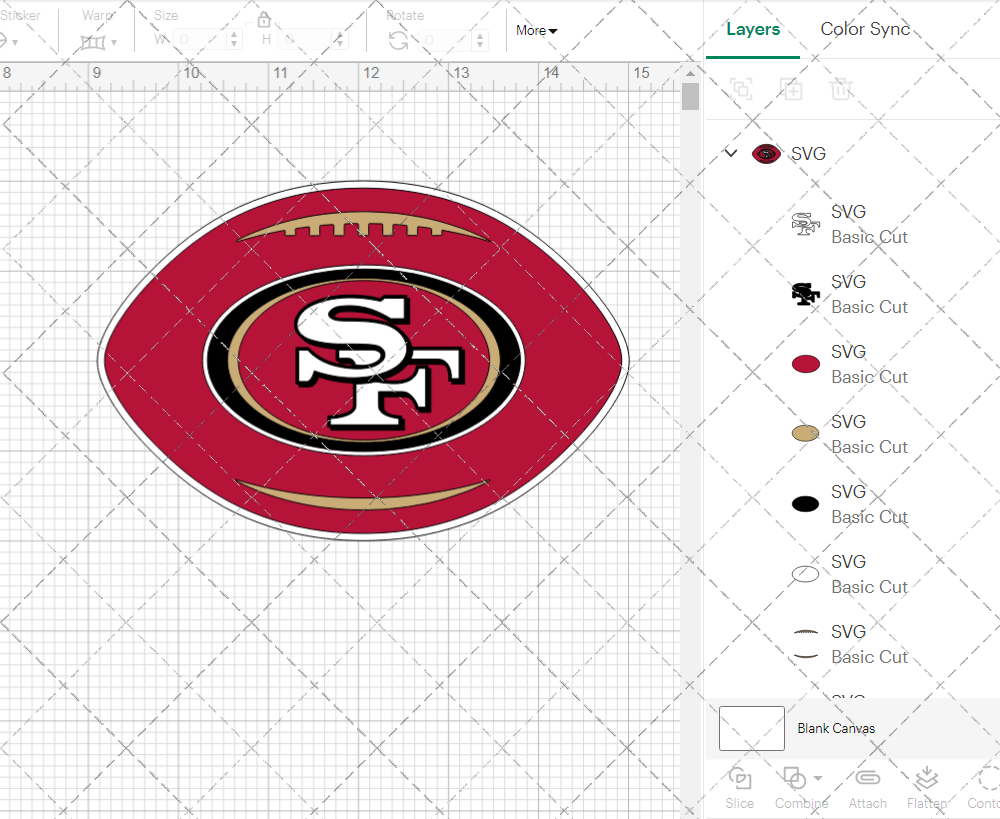Click the Duplicate layer icon

pos(791,89)
